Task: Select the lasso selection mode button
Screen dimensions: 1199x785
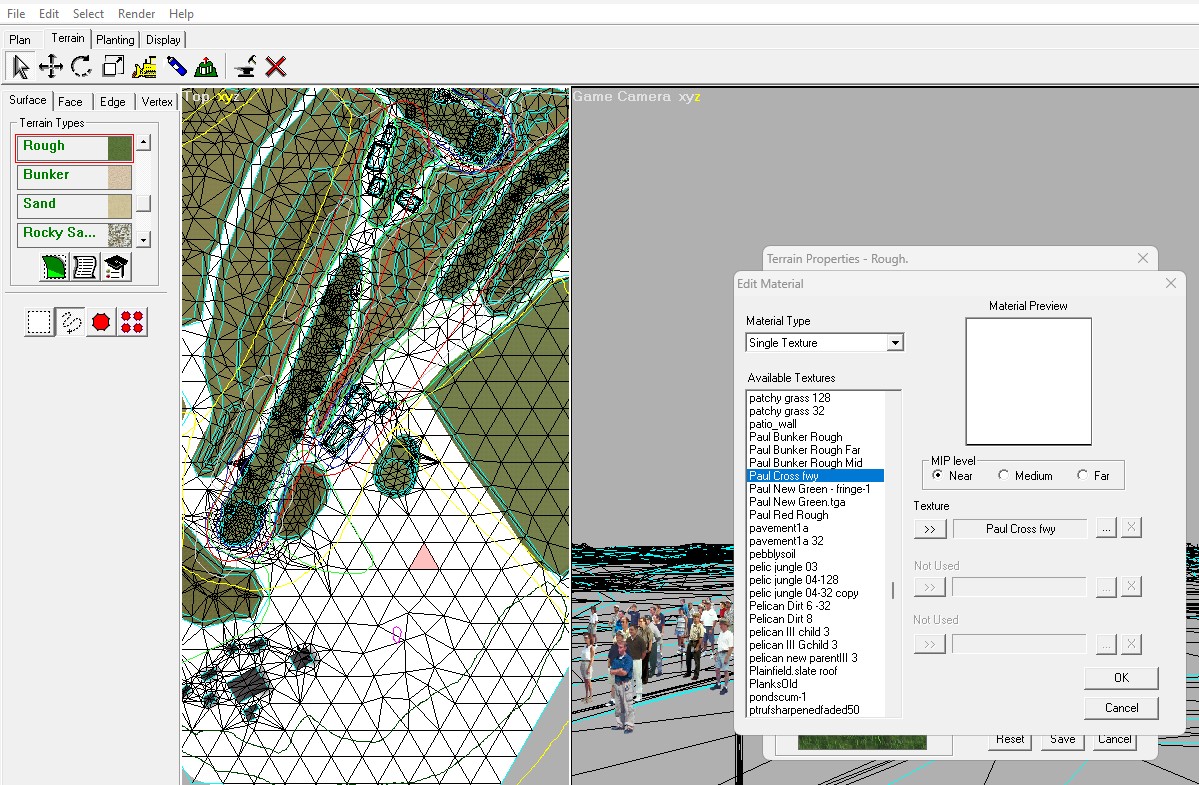Action: [x=69, y=321]
